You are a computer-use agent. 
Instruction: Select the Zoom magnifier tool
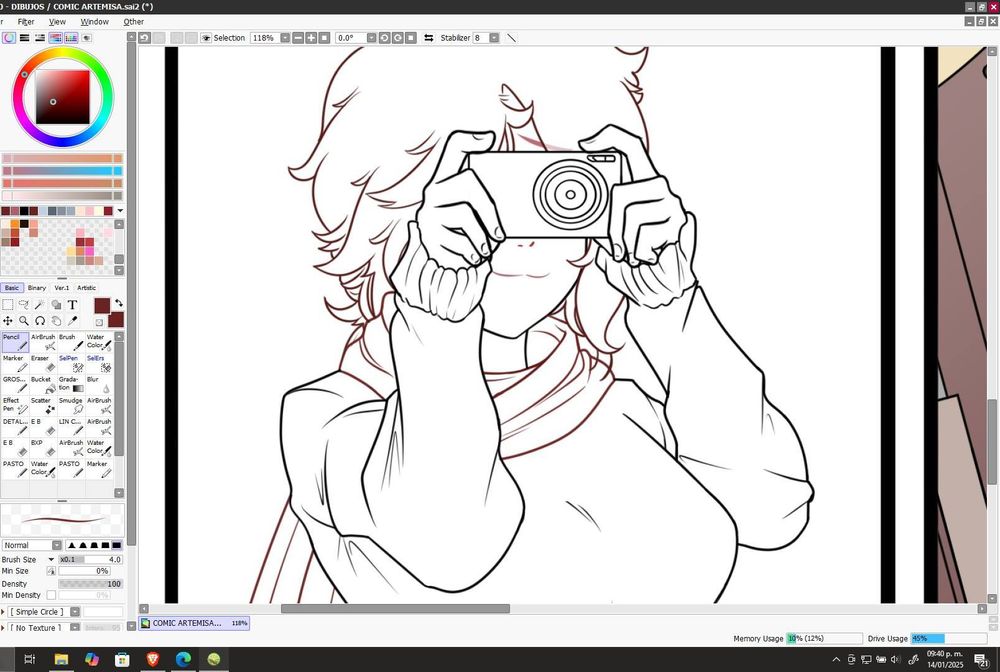(24, 321)
